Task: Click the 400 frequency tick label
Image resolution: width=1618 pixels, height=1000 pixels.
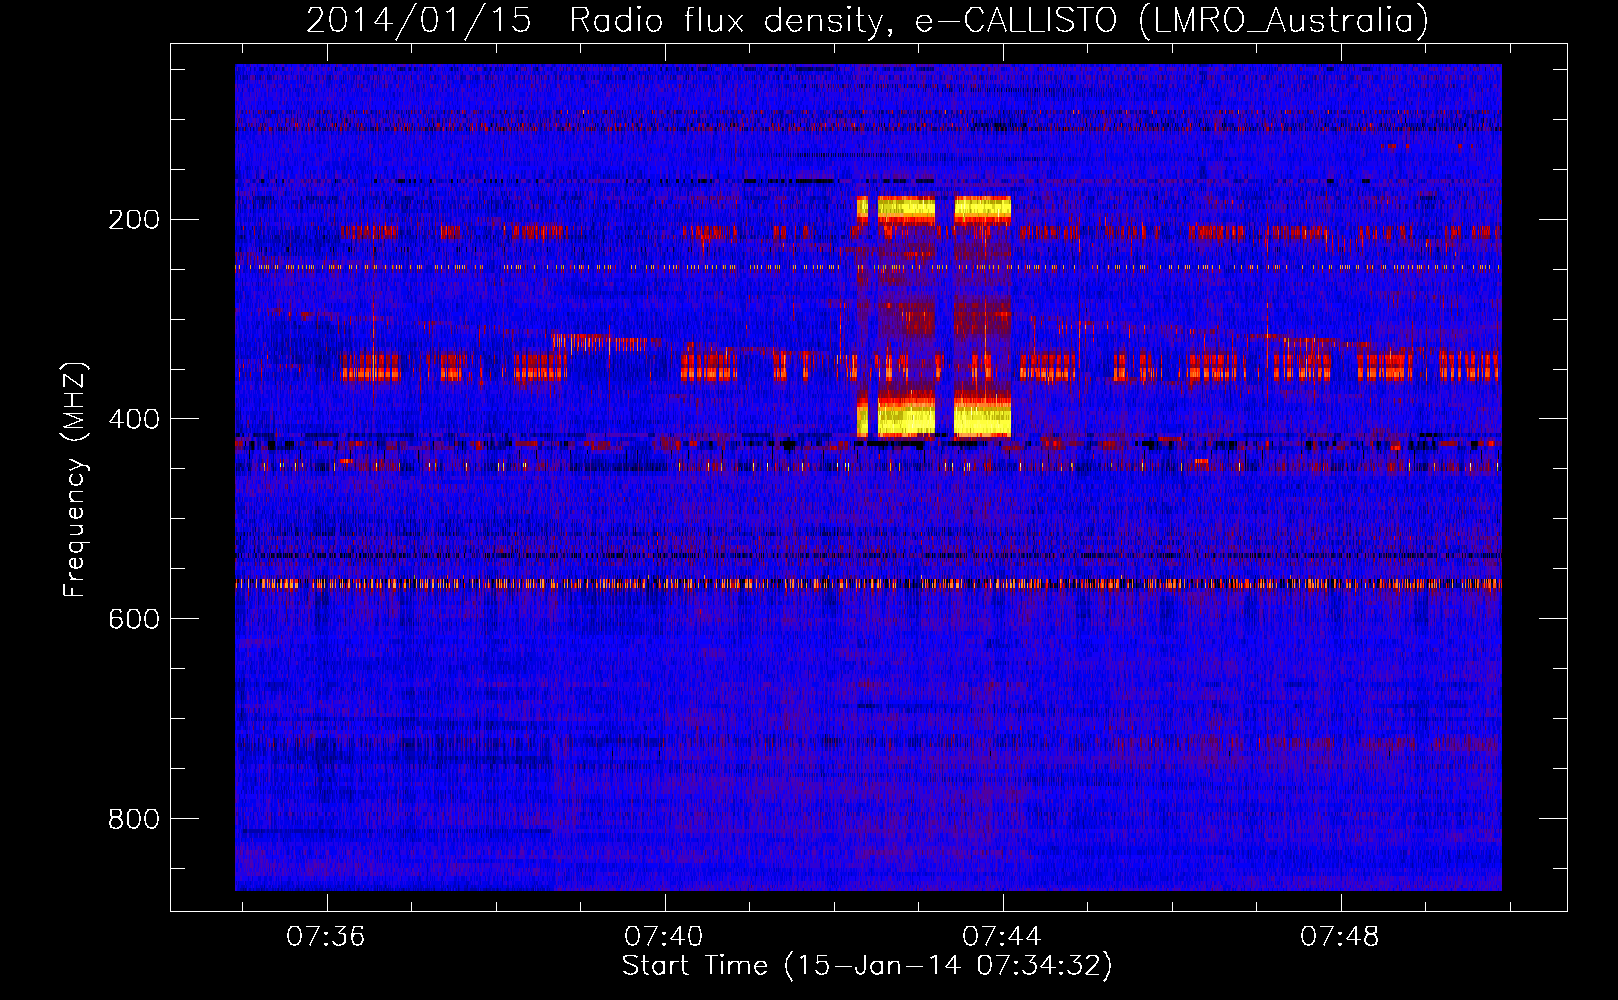Action: [x=134, y=419]
